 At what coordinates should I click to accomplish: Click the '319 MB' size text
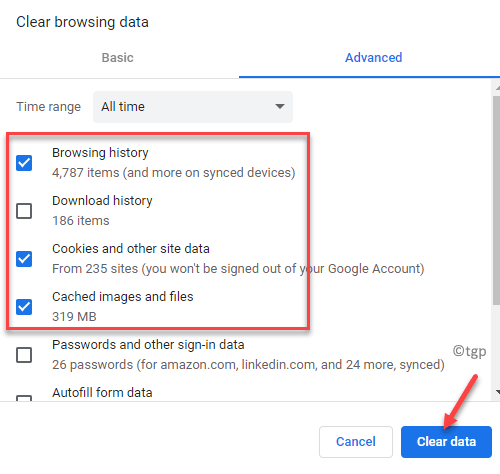(x=74, y=317)
